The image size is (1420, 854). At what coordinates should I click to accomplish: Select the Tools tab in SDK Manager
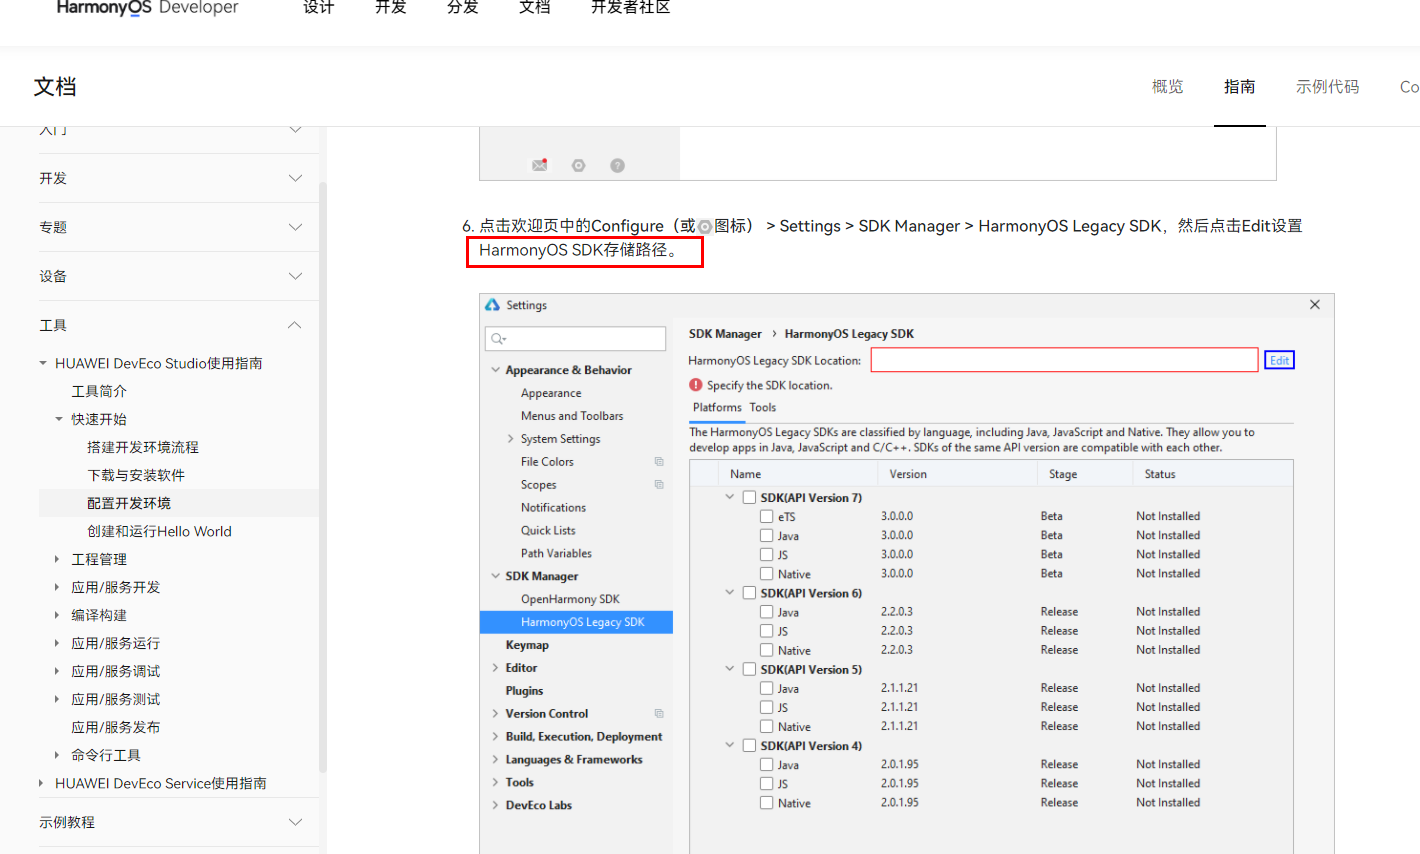pyautogui.click(x=763, y=408)
